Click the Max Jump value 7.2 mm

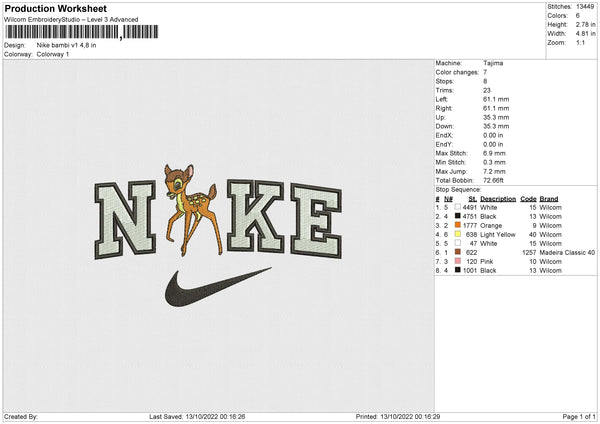click(494, 171)
